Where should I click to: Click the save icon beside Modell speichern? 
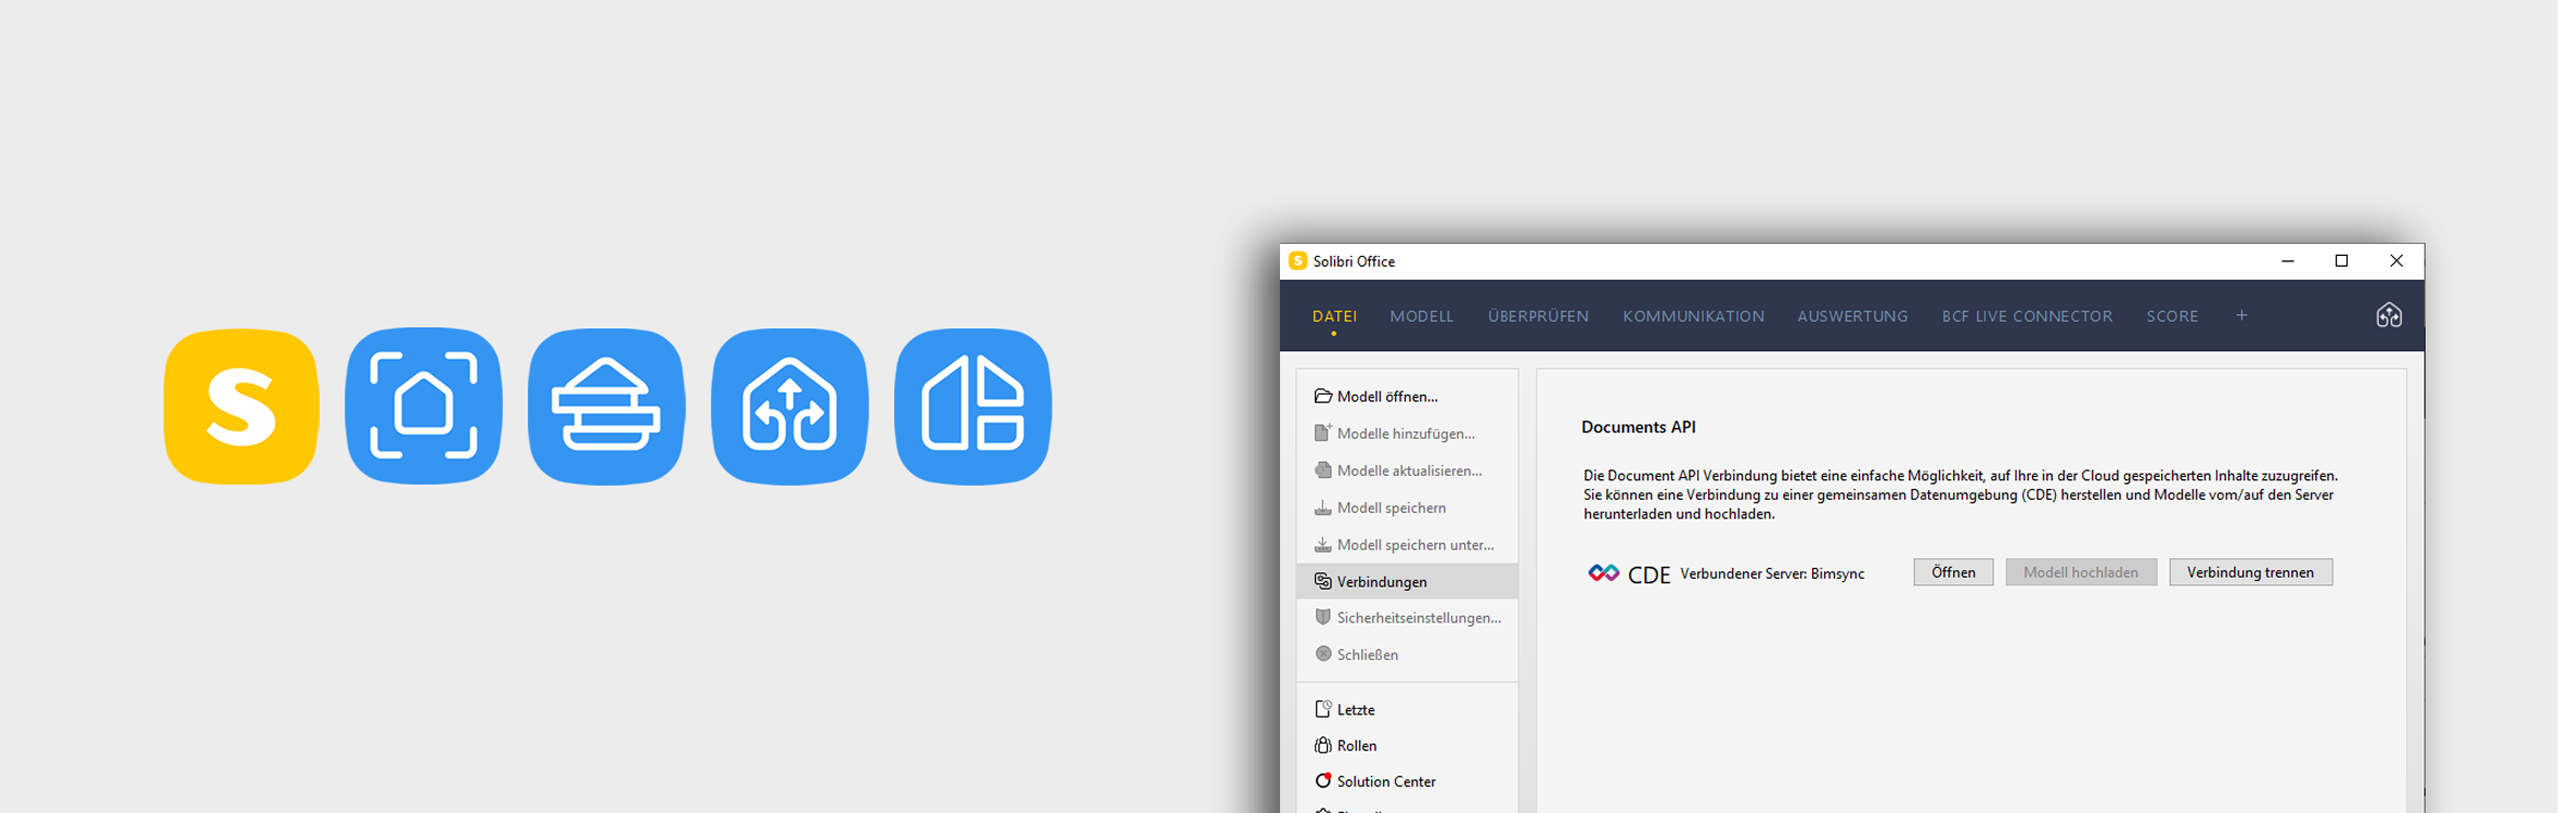(1323, 507)
